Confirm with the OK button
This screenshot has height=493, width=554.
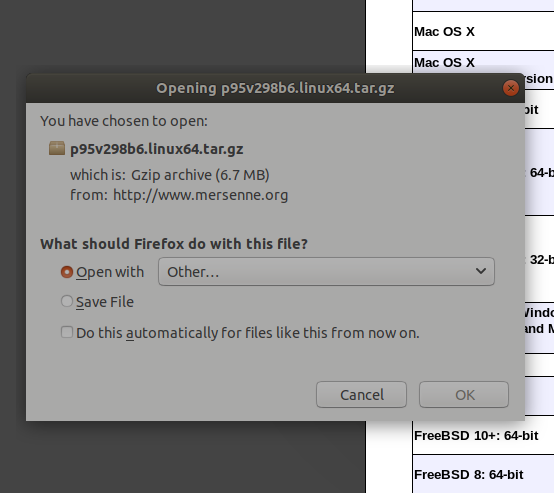coord(464,394)
